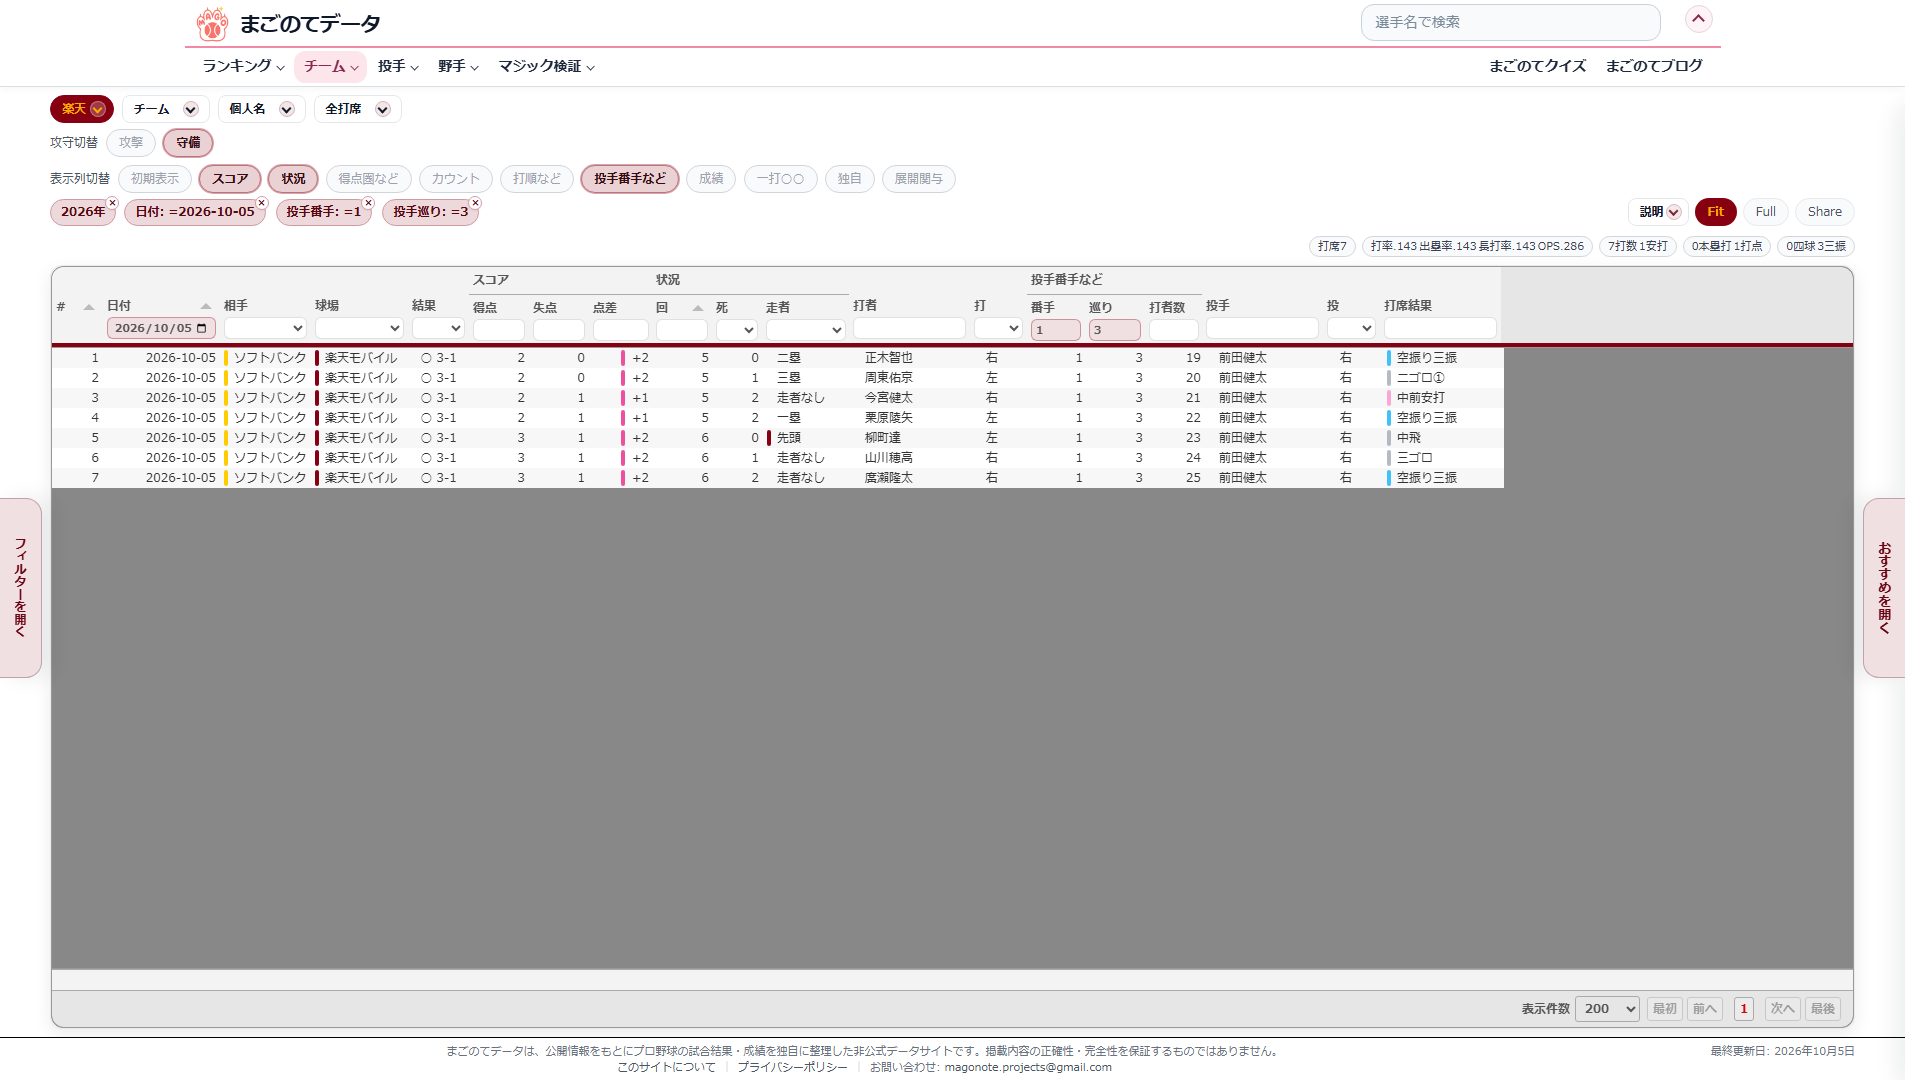1920x1080 pixels.
Task: Toggle the カウント column group
Action: pos(456,179)
